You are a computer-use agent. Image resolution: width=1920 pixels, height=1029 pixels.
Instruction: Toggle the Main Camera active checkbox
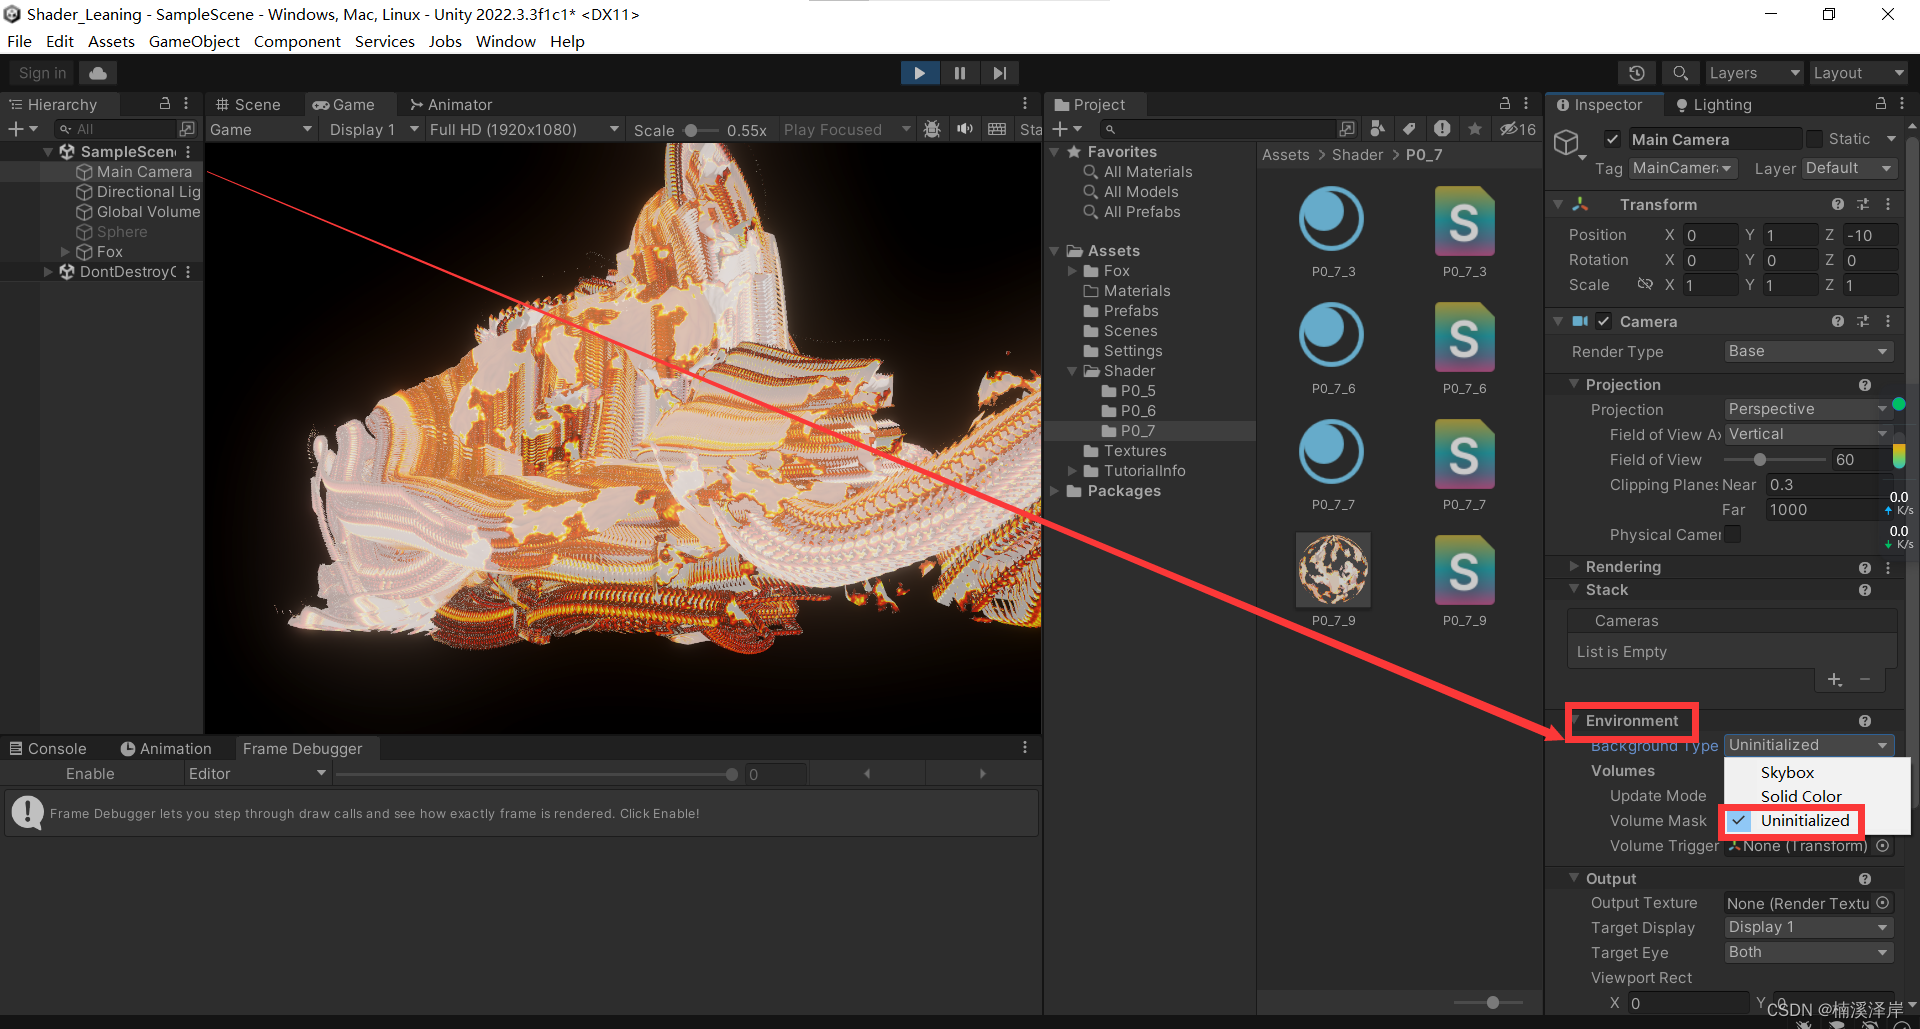click(1612, 139)
